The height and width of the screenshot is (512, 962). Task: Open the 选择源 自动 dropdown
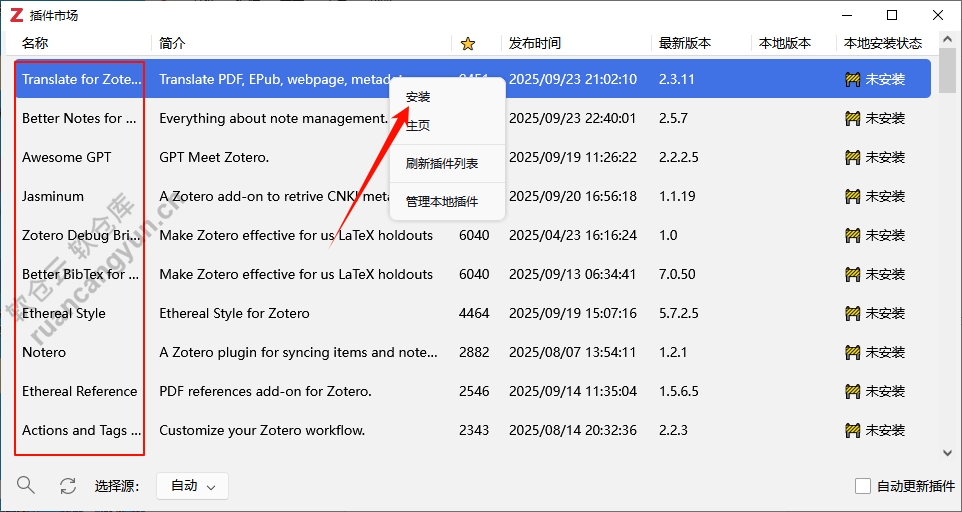(x=193, y=486)
